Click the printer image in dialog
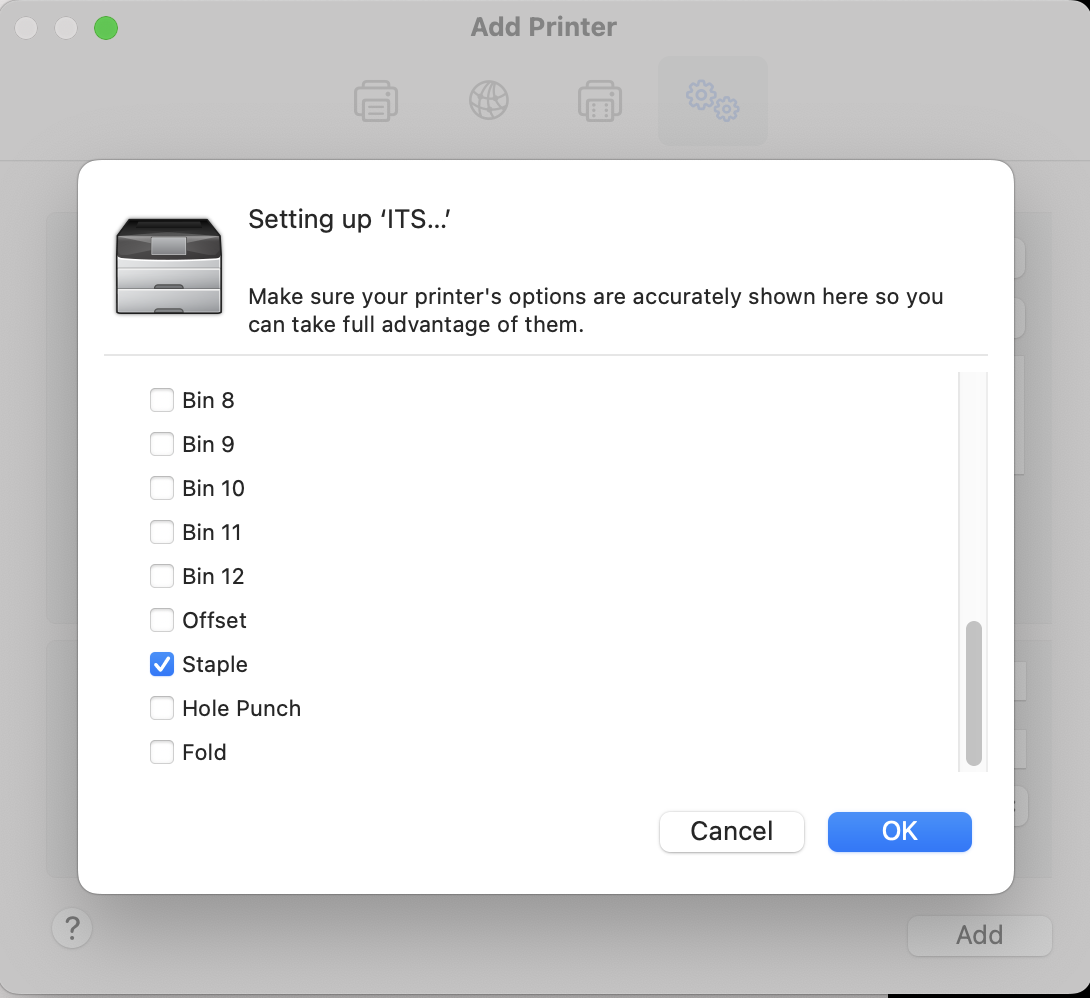The height and width of the screenshot is (998, 1090). [169, 265]
